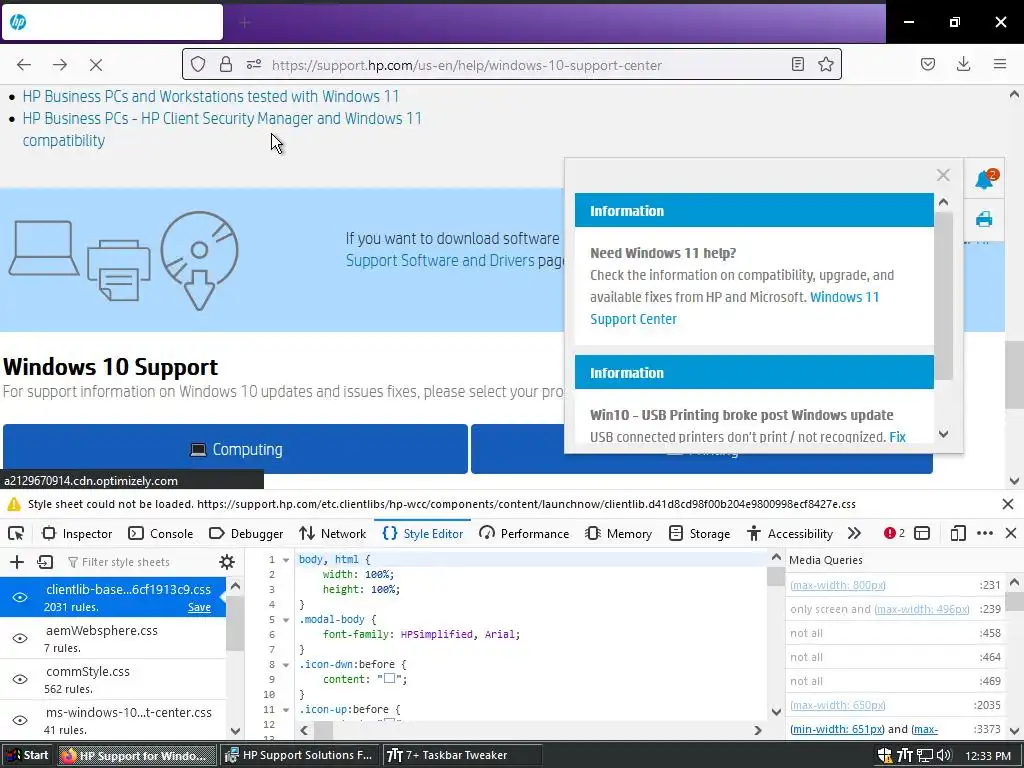Toggle visibility of ms-windows-10 css sheet
Image resolution: width=1024 pixels, height=768 pixels.
pyautogui.click(x=20, y=720)
